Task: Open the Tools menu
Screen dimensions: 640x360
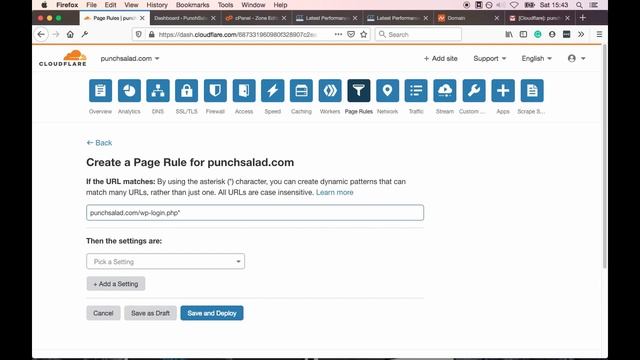Action: pos(225,5)
